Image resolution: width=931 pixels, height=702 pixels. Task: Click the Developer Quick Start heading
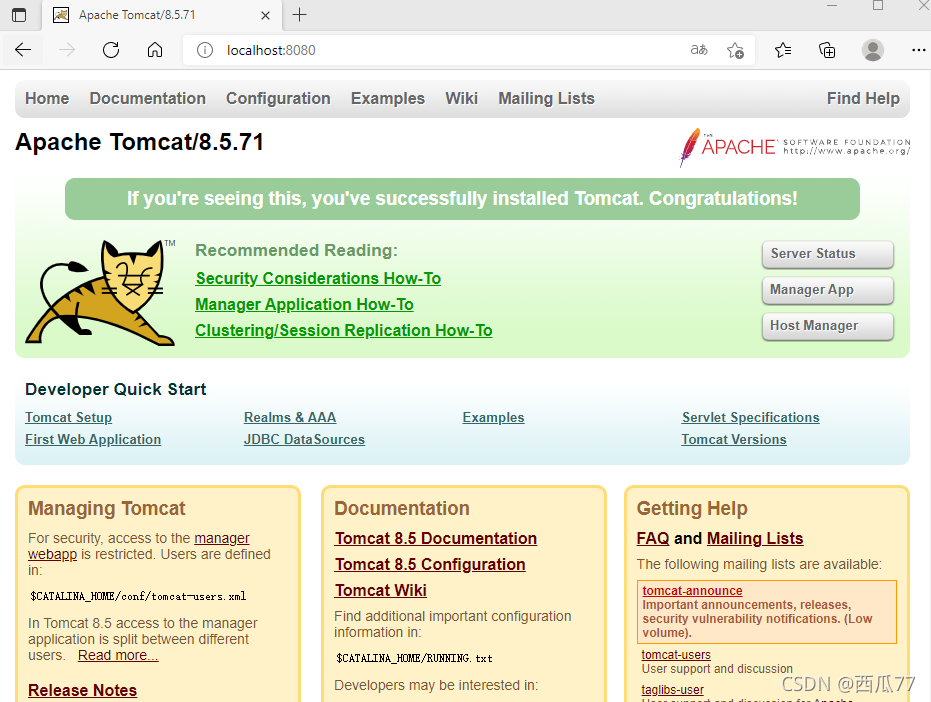pos(116,390)
